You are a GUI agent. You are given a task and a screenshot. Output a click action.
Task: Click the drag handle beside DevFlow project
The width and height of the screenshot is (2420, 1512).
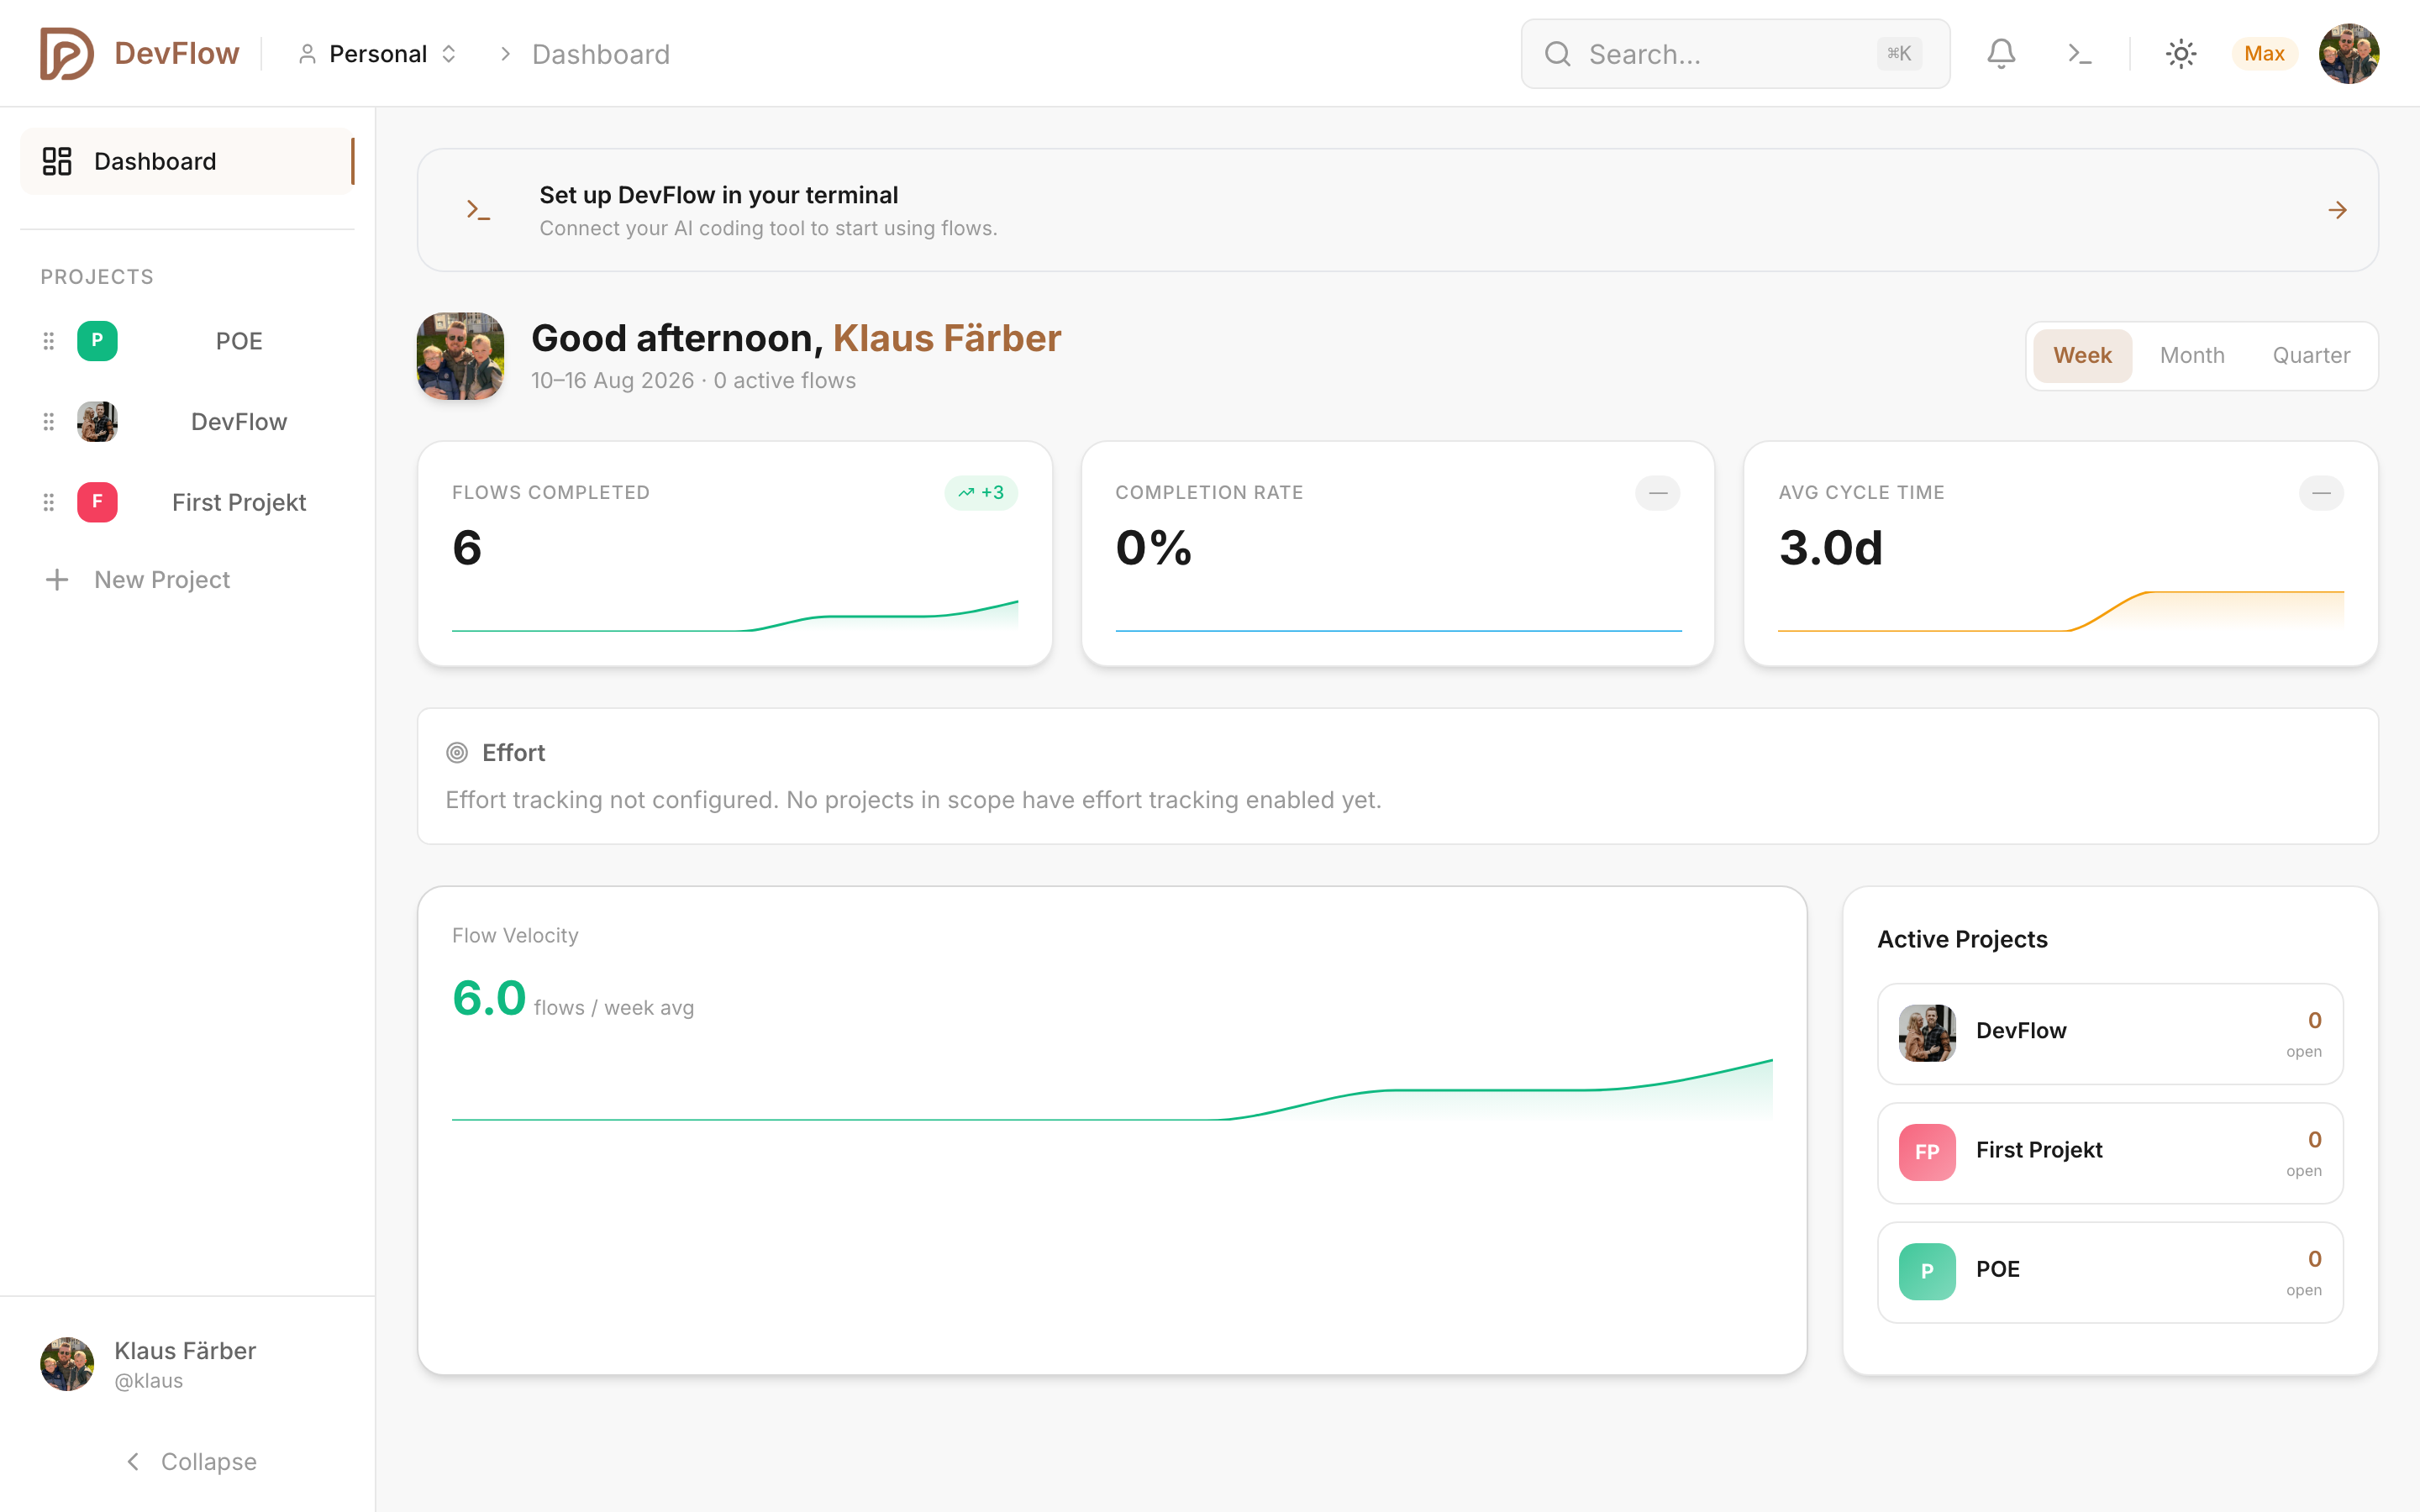click(x=48, y=422)
